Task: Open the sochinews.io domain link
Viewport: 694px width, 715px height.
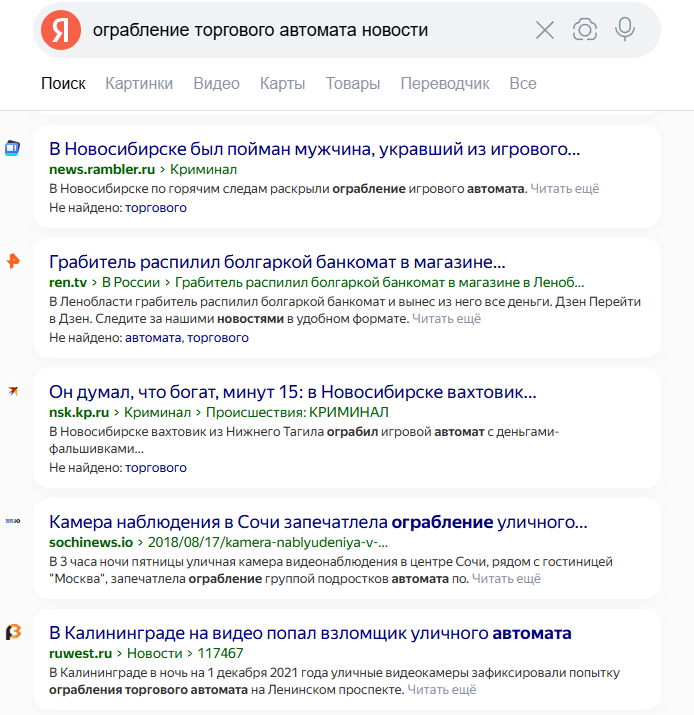Action: click(91, 542)
